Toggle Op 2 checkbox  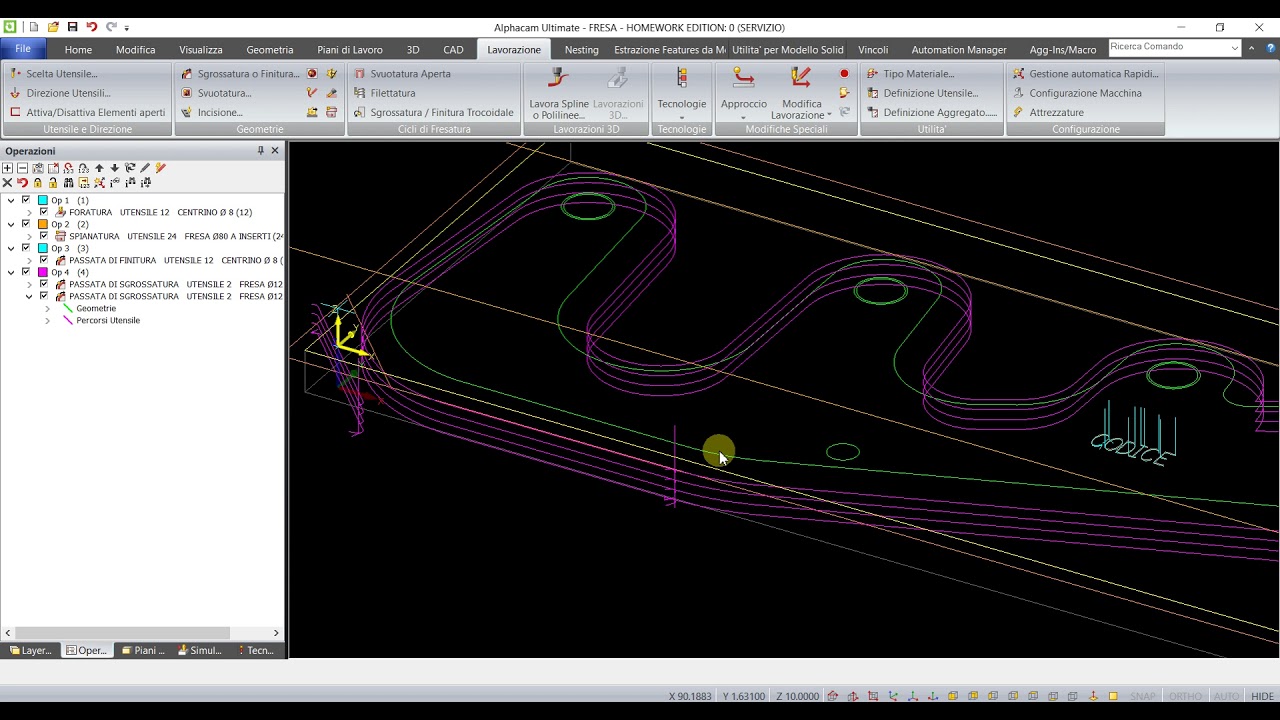coord(26,224)
